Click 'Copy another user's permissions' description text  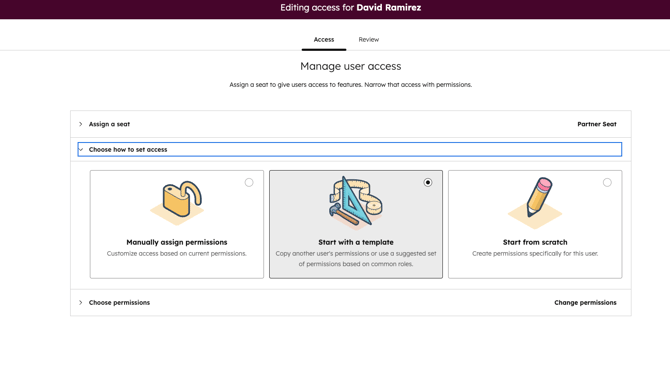click(356, 259)
